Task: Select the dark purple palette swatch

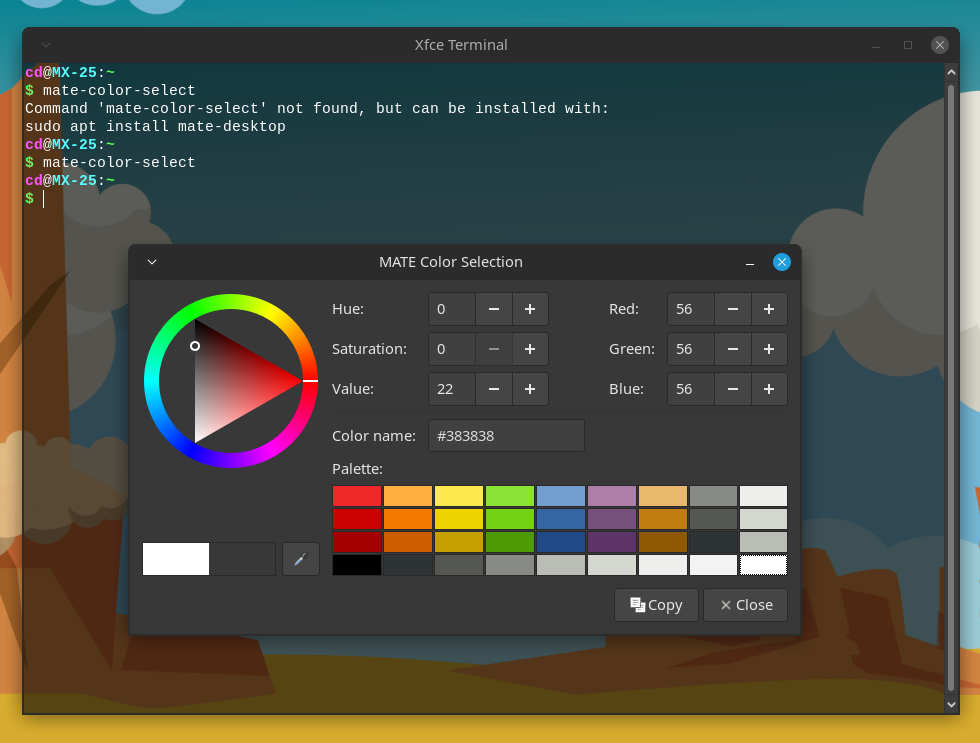Action: click(612, 542)
